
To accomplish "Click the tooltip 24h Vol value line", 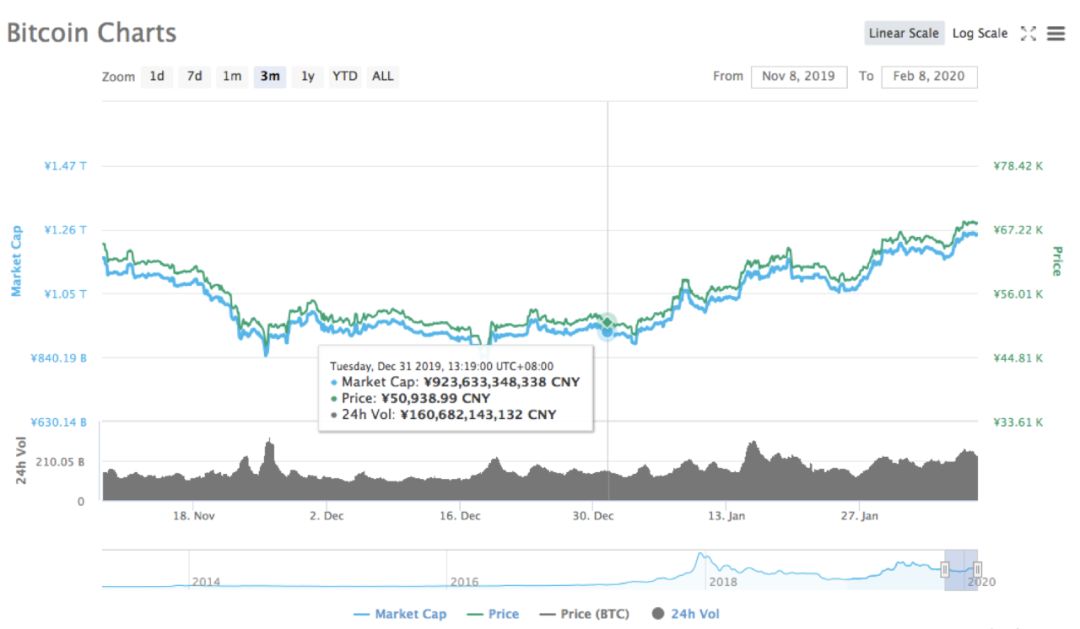I will pyautogui.click(x=444, y=415).
